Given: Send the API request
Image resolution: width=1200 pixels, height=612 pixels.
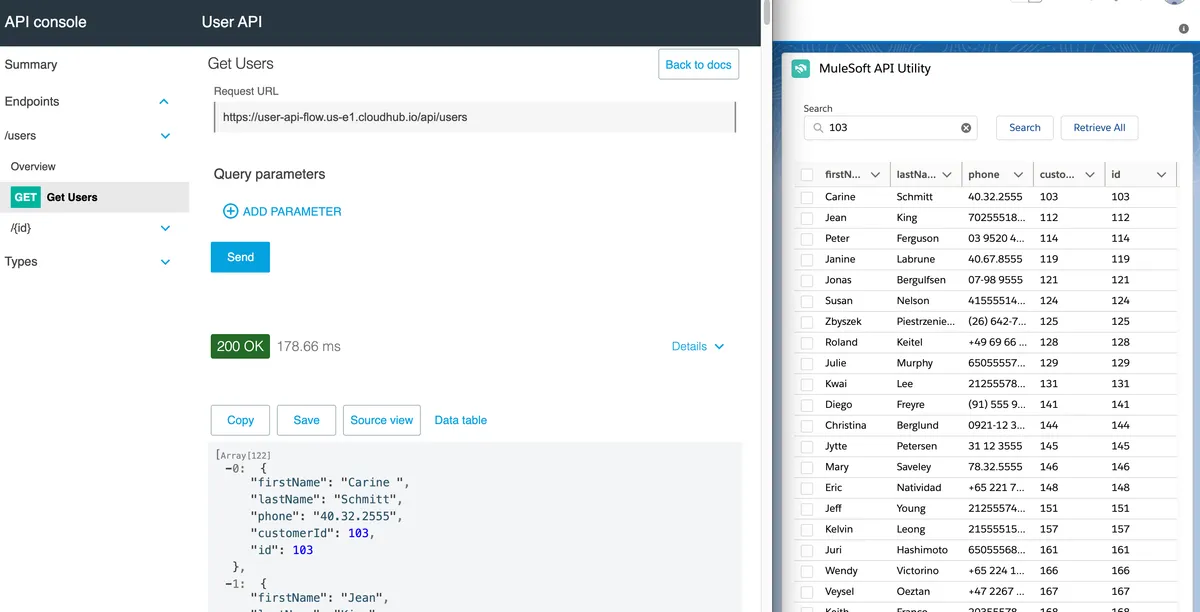Looking at the screenshot, I should click(x=240, y=257).
